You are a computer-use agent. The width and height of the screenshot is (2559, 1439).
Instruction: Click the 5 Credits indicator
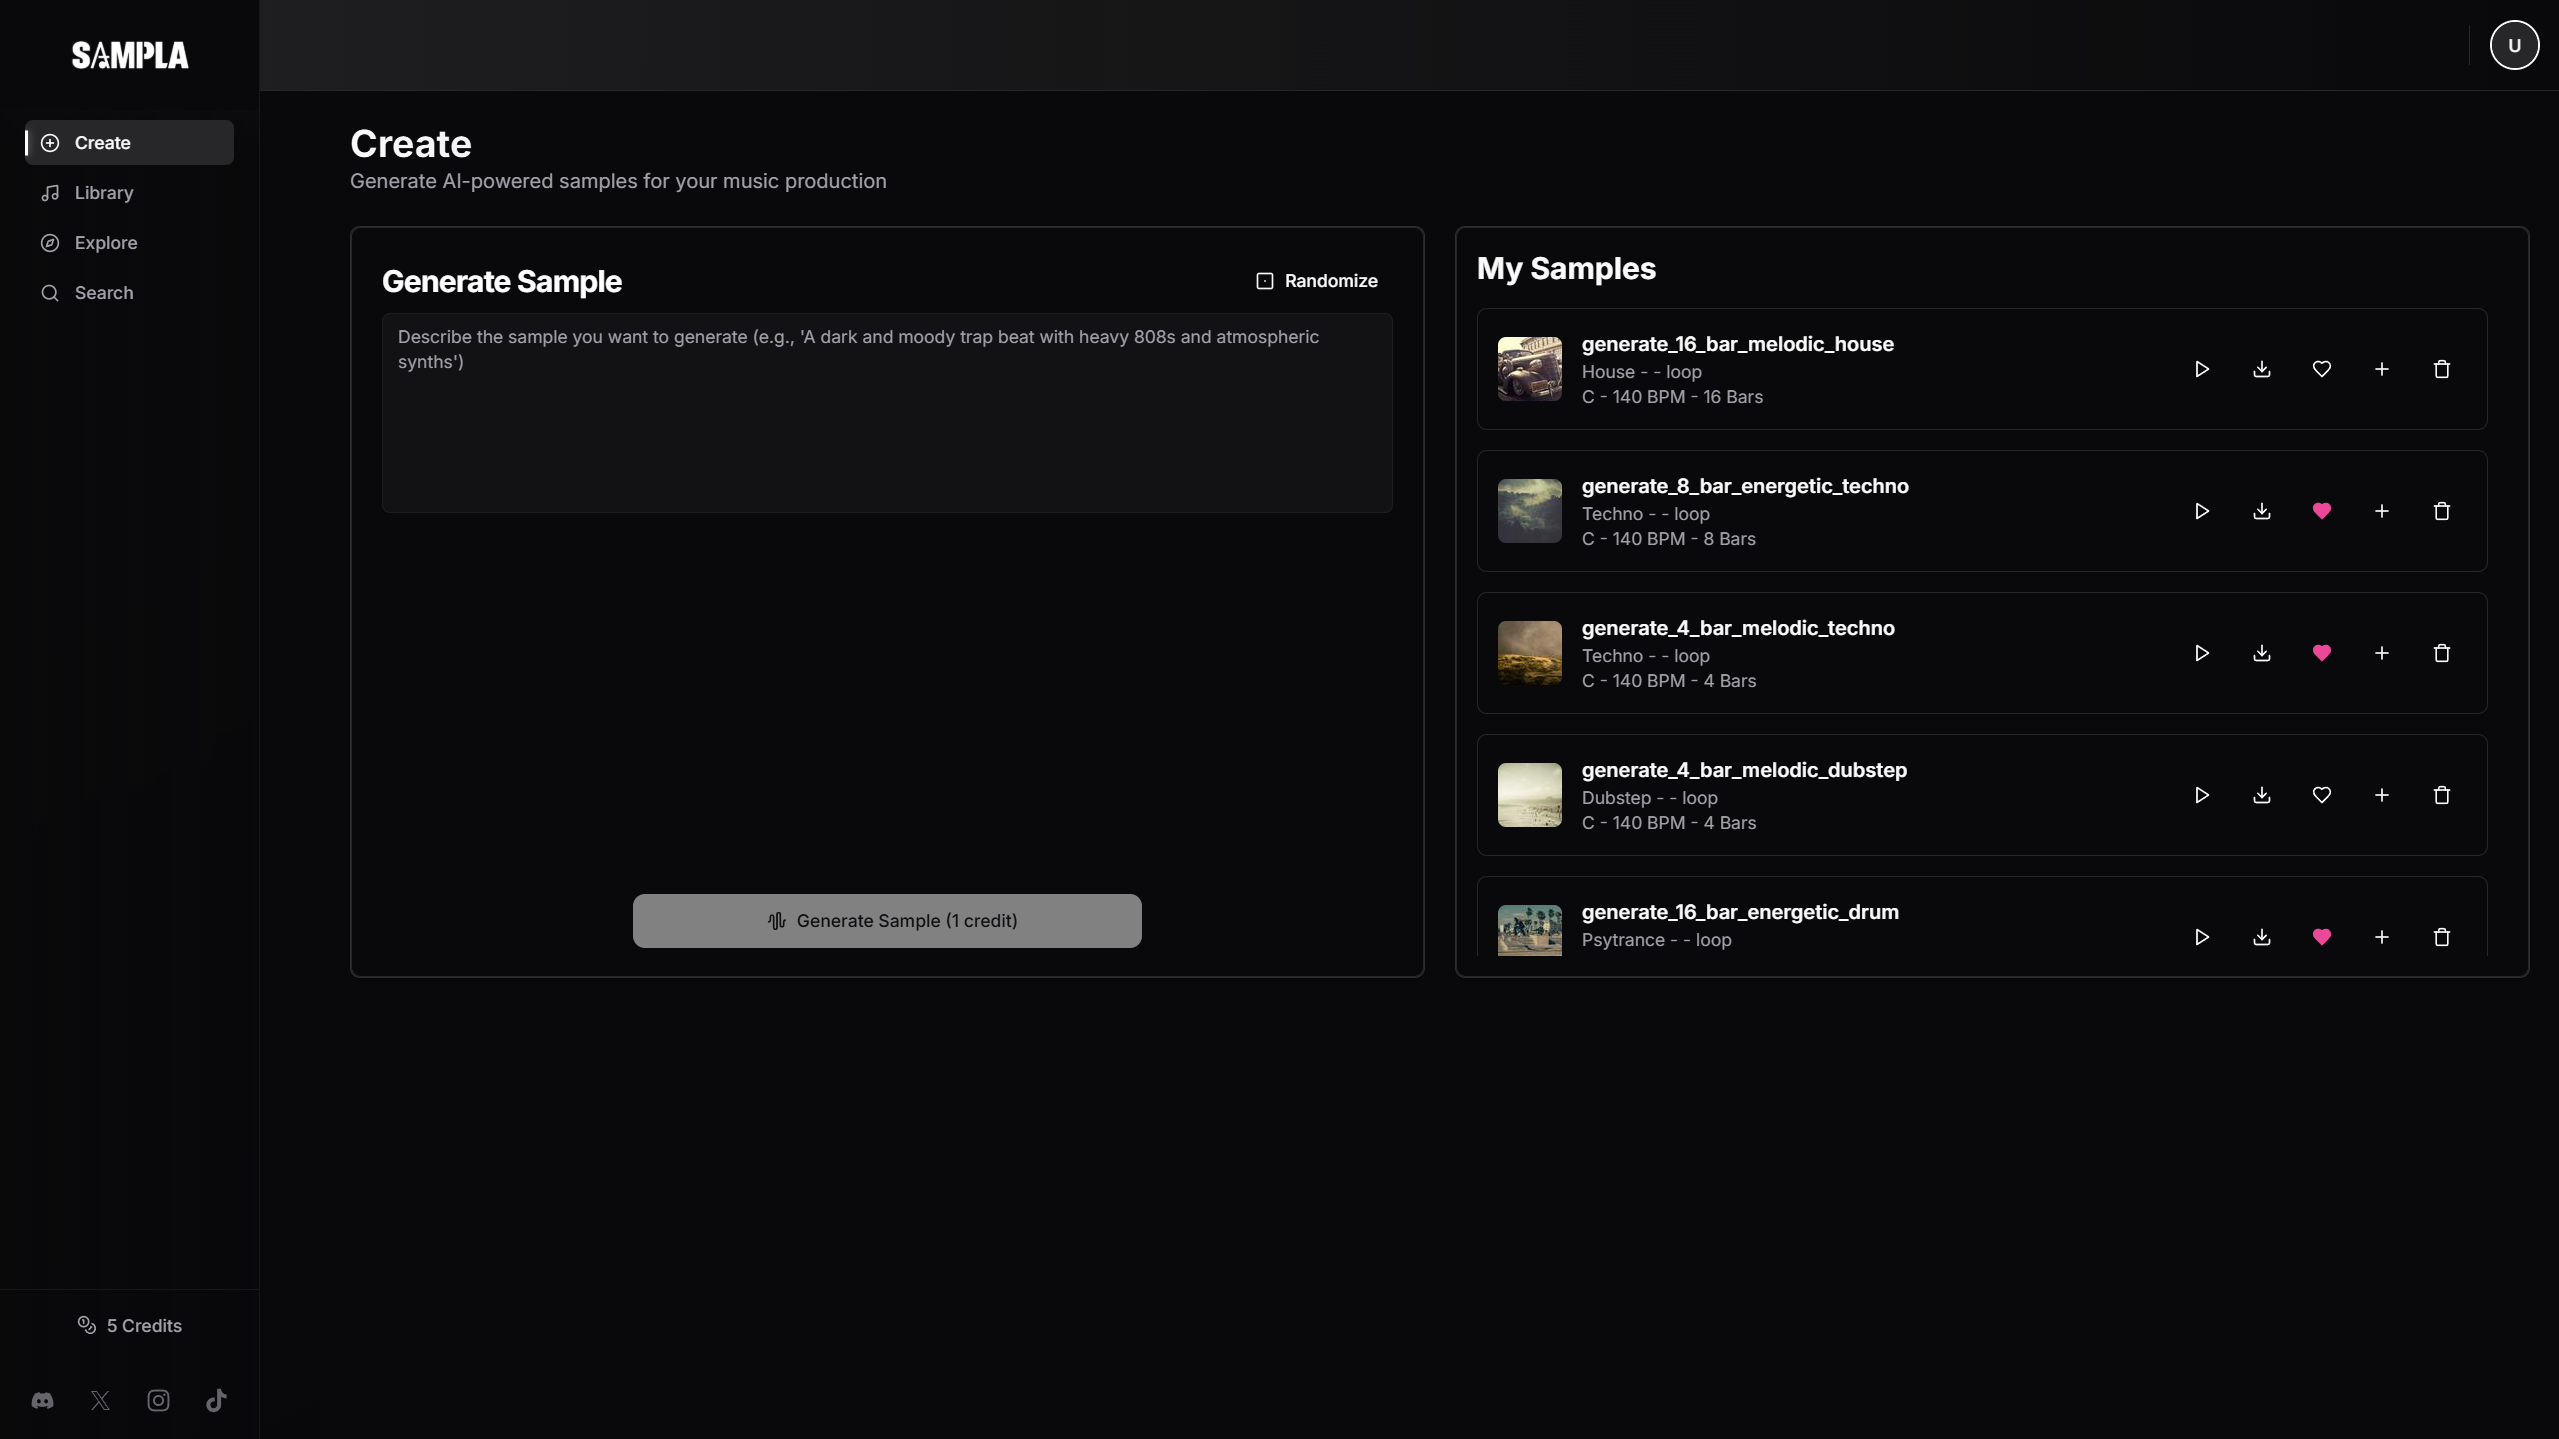pyautogui.click(x=130, y=1325)
